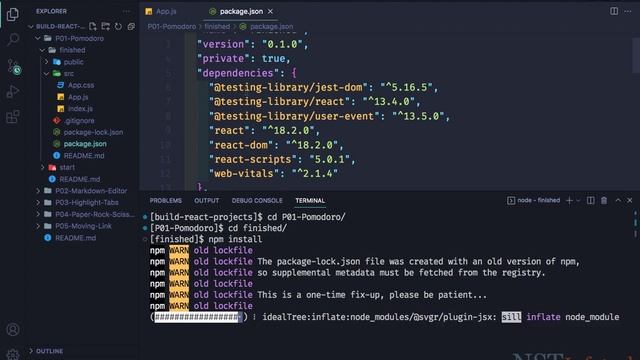Open the Accounts menu icon
Image resolution: width=640 pixels, height=360 pixels.
13,329
